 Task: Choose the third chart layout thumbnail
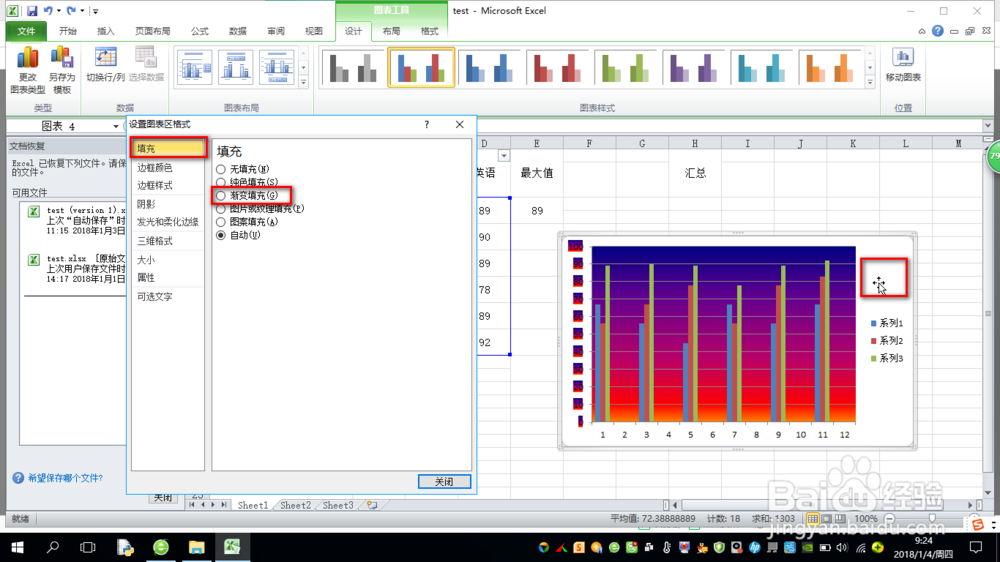[276, 67]
